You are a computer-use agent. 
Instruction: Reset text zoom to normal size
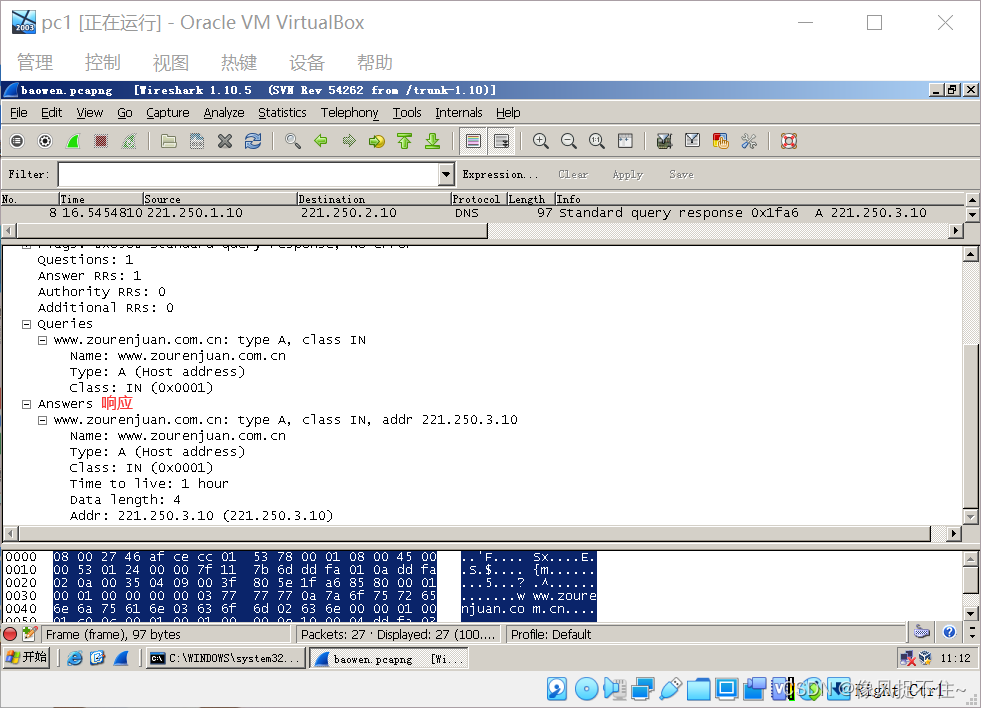(597, 141)
